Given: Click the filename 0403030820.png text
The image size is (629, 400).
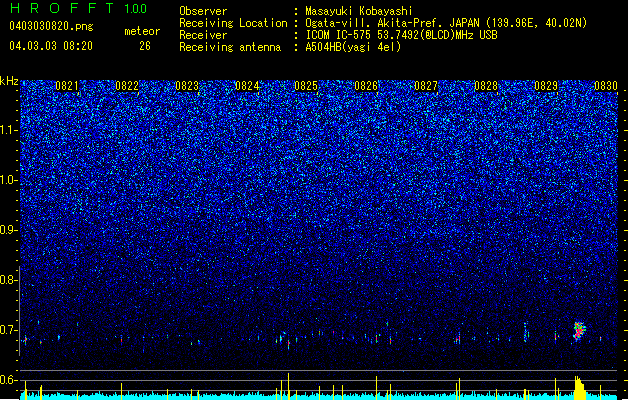Looking at the screenshot, I should tap(51, 26).
